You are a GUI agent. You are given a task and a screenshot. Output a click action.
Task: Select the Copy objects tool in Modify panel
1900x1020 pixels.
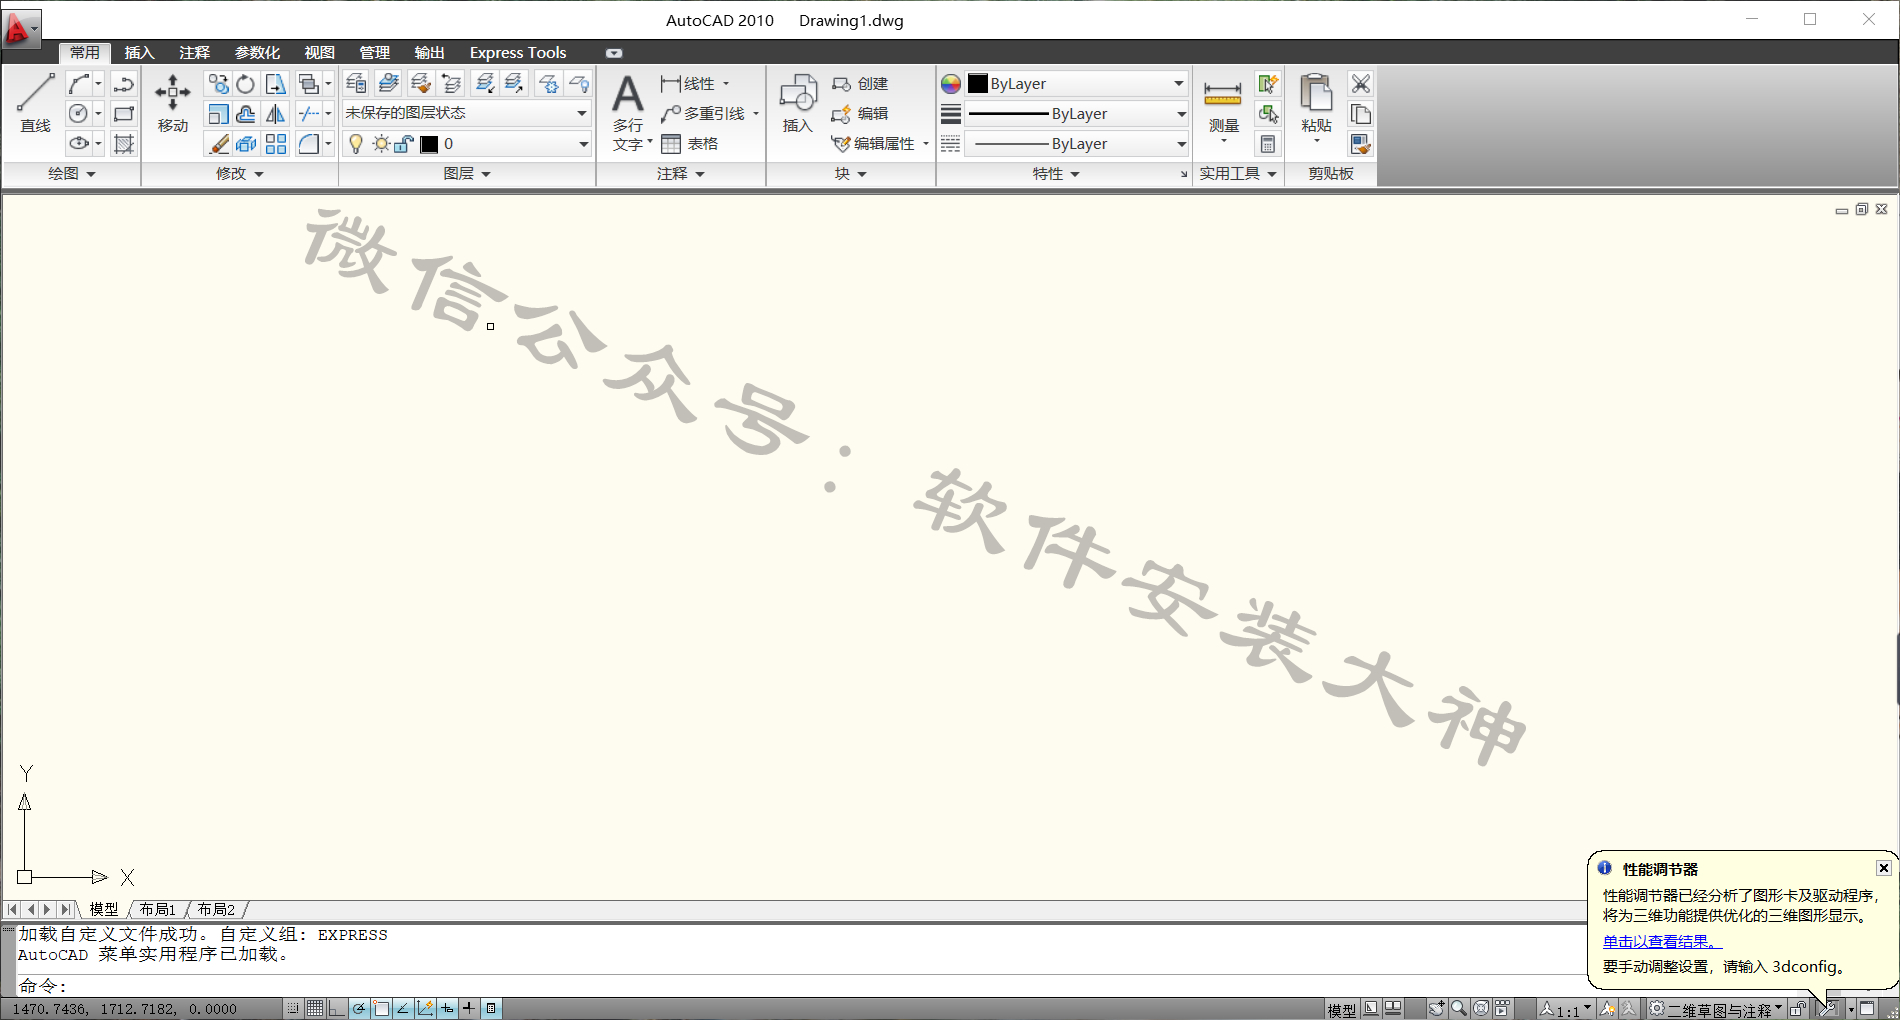coord(219,84)
